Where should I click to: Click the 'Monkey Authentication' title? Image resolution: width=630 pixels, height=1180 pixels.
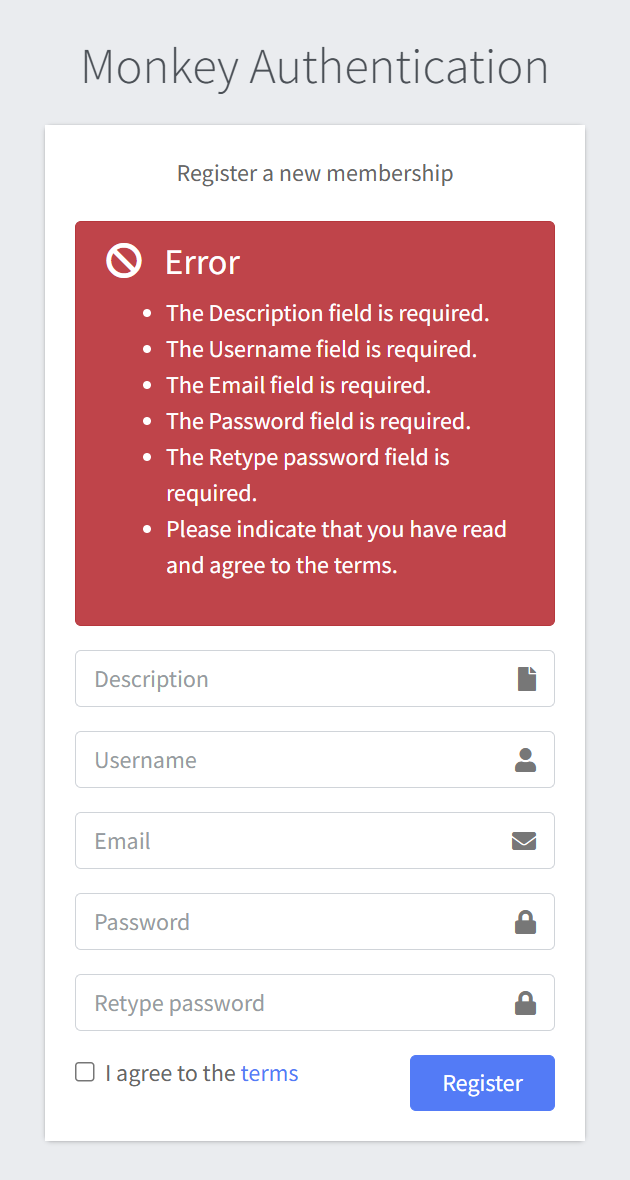[315, 67]
